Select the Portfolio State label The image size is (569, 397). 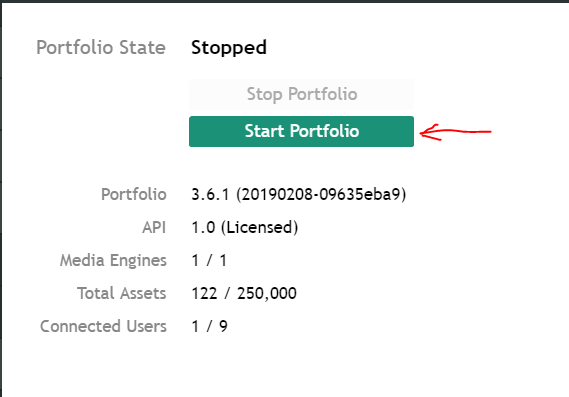(x=101, y=48)
